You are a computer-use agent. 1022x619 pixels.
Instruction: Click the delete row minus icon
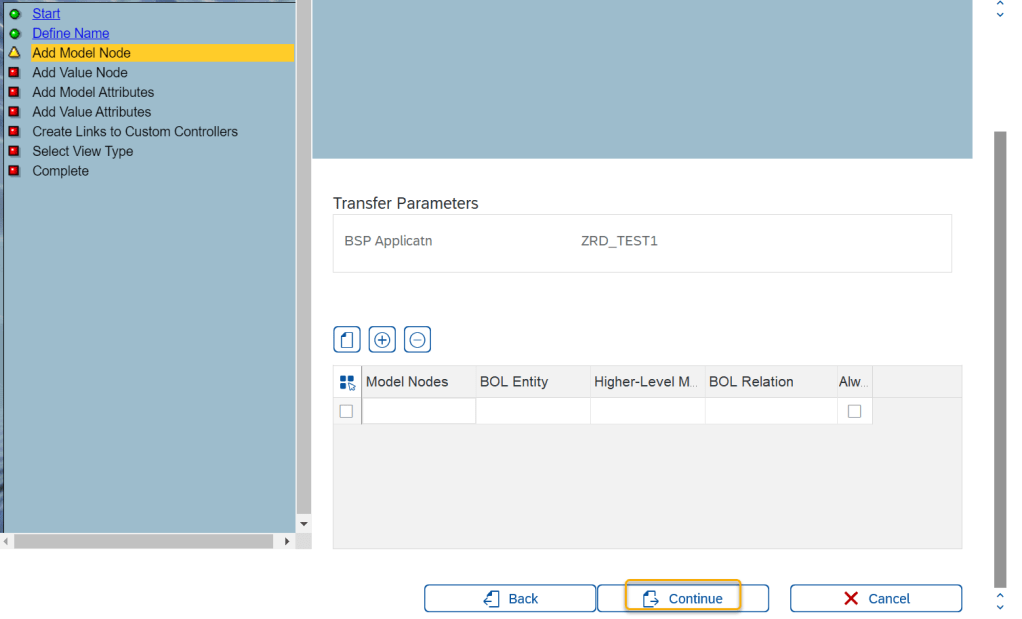(x=417, y=339)
